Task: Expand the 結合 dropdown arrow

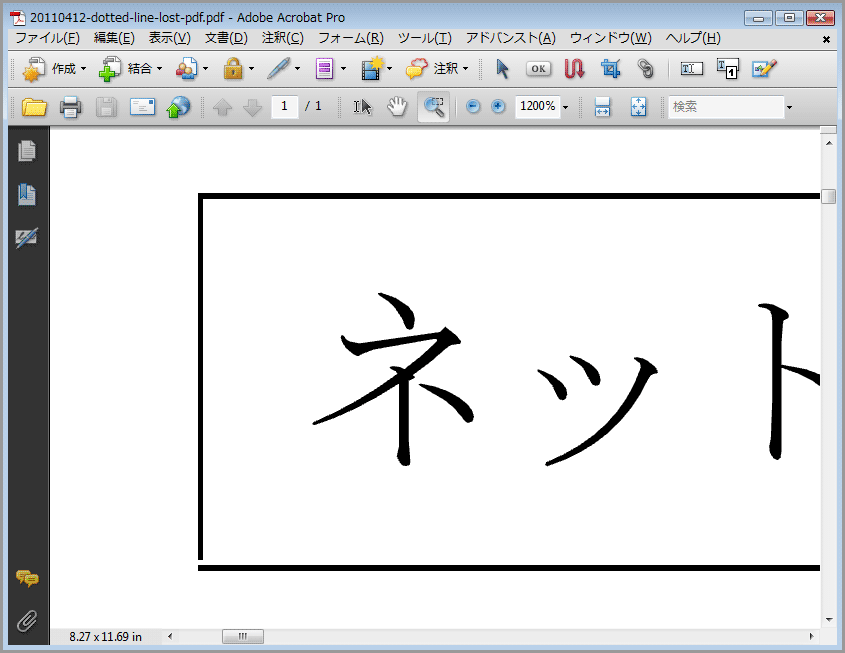Action: (x=159, y=69)
